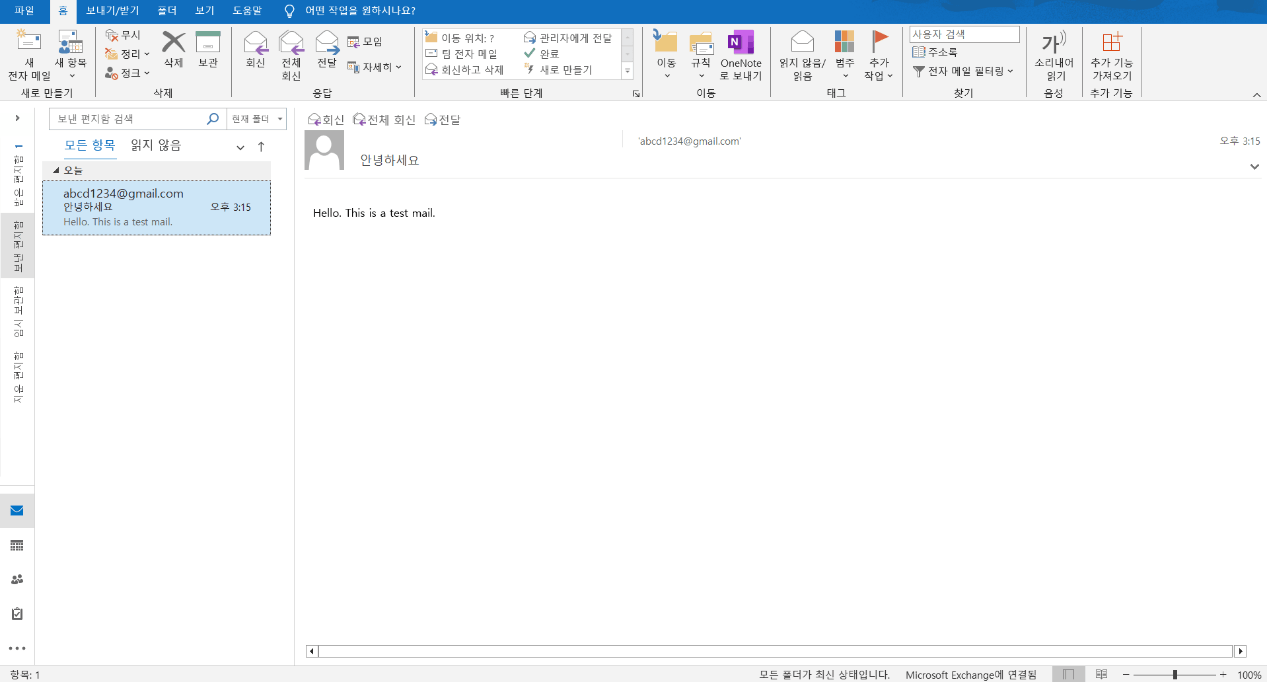Switch to the 폴더 tab
Viewport: 1267px width, 682px height.
click(x=167, y=10)
